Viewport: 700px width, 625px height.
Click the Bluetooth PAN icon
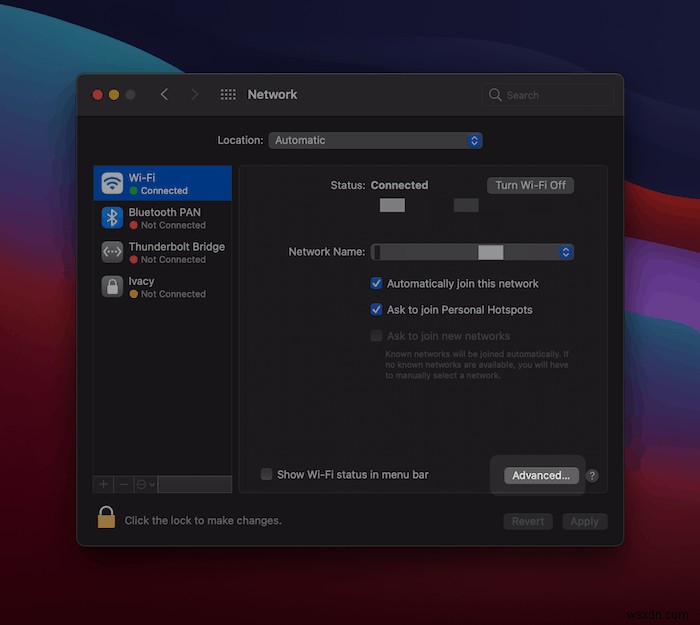(112, 218)
